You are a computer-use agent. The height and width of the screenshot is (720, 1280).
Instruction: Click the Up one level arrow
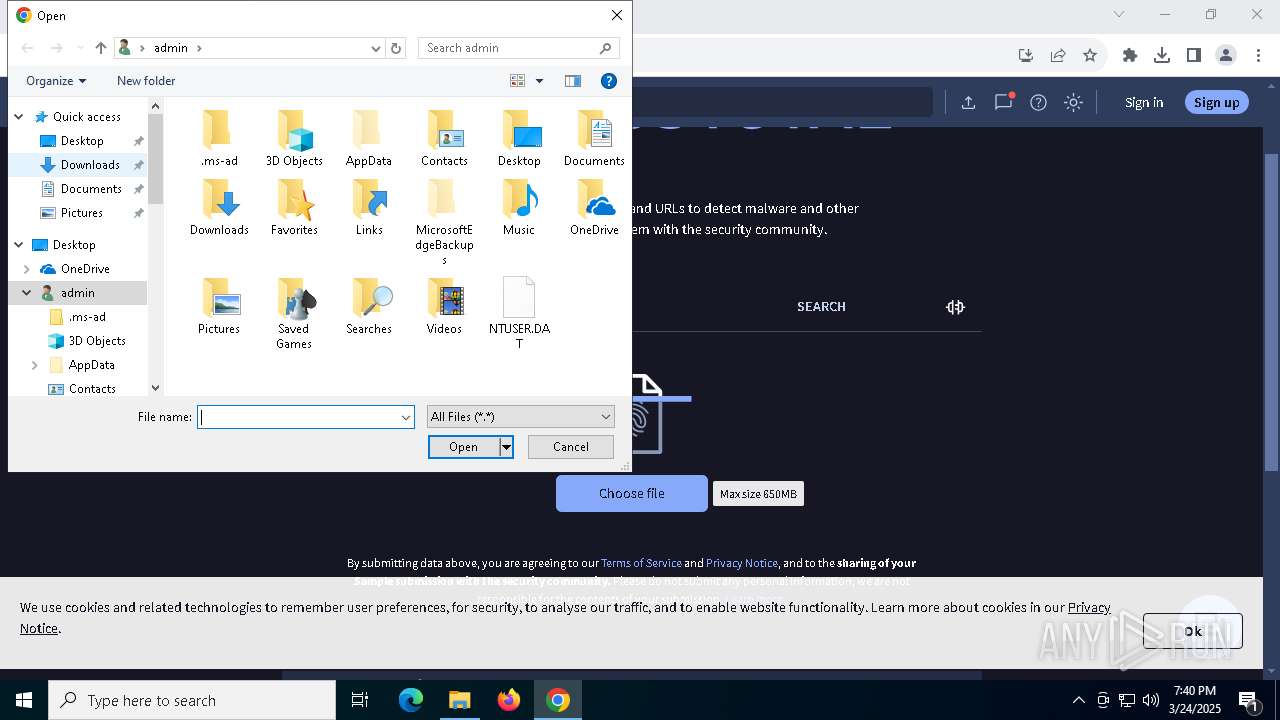[x=101, y=48]
